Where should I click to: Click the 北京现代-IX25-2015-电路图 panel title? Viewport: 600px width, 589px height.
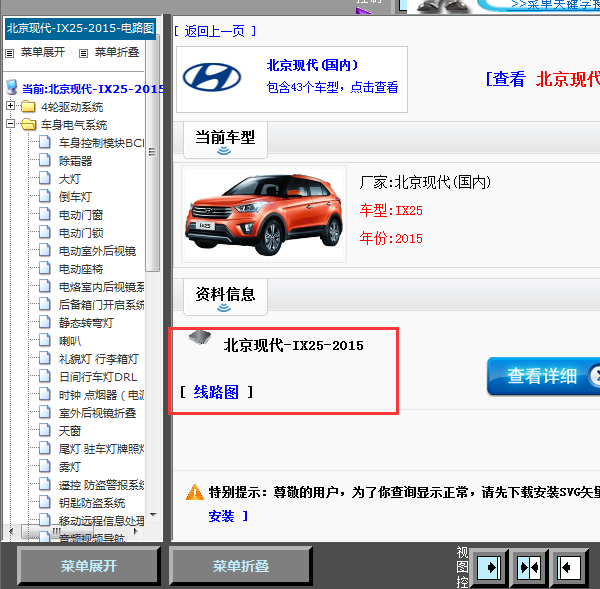[80, 28]
